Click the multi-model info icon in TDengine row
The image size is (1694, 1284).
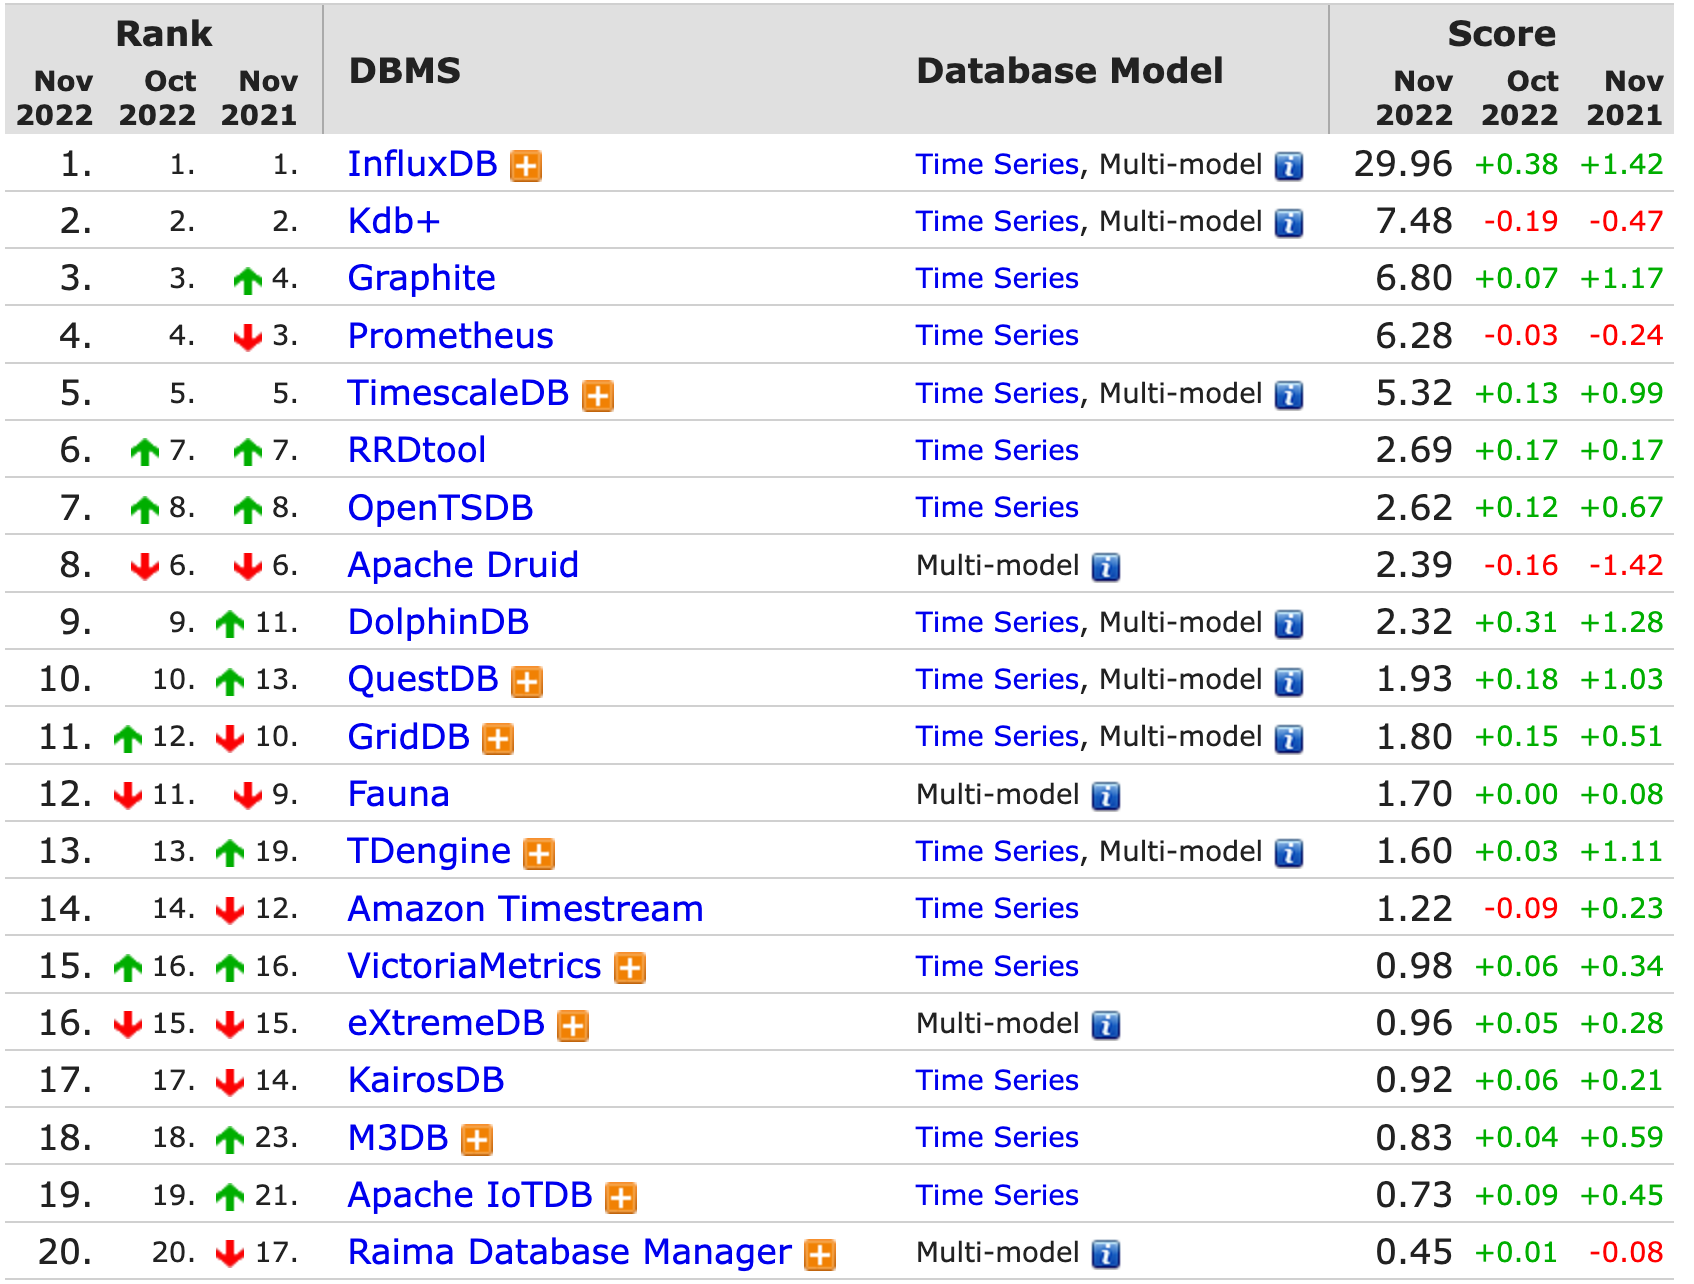pyautogui.click(x=1289, y=853)
